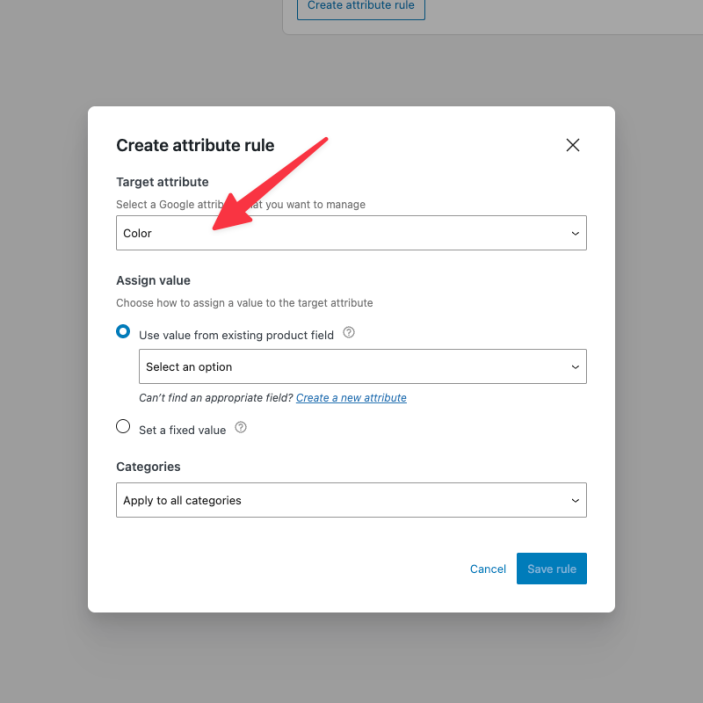The height and width of the screenshot is (703, 703).
Task: Close the Create attribute rule dialog
Action: point(573,145)
